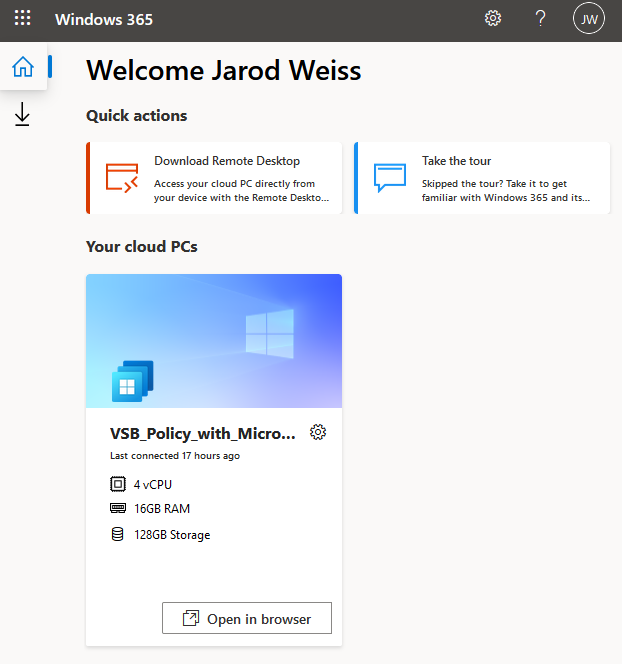Open the cloud PC settings gear
The image size is (622, 664).
pos(318,432)
